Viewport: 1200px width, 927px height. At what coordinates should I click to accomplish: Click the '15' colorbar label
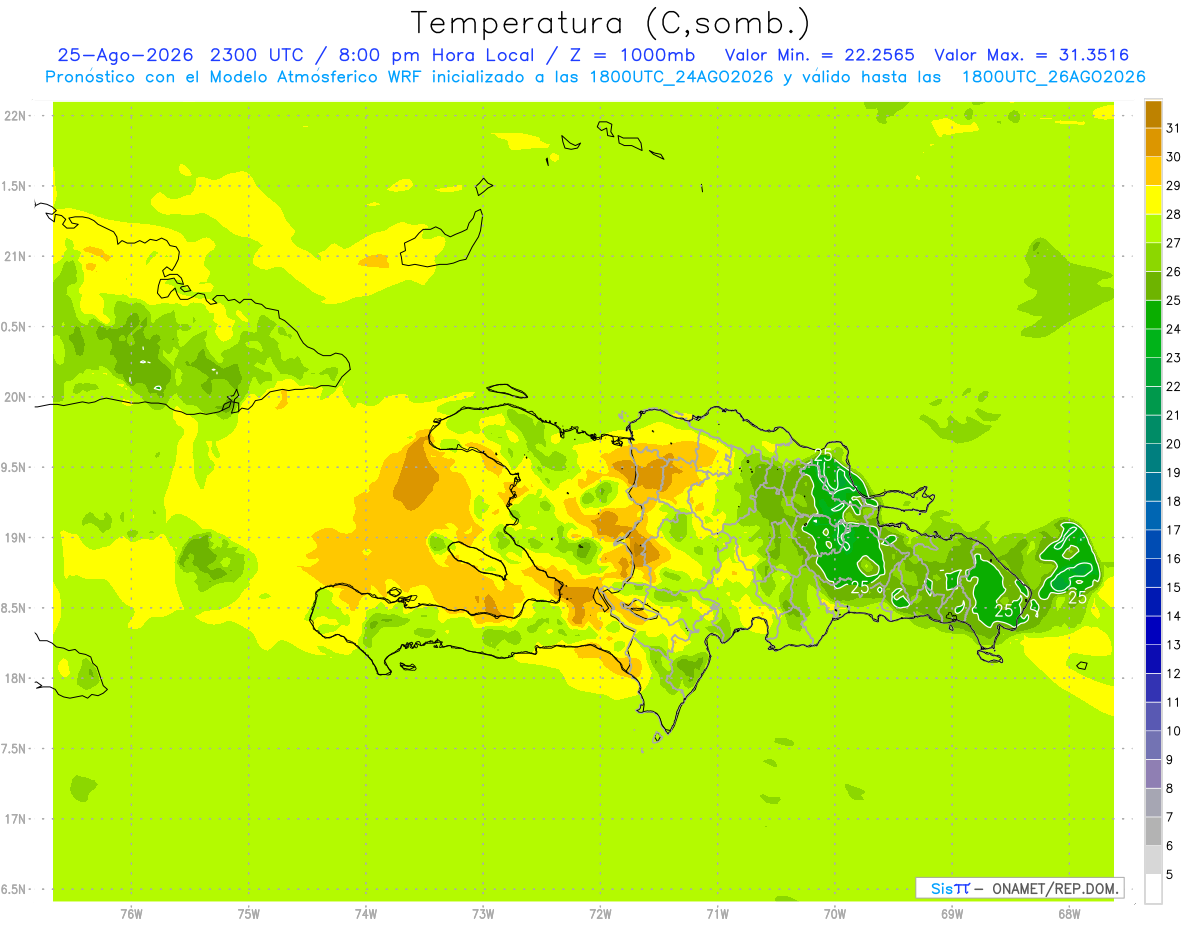point(1174,588)
